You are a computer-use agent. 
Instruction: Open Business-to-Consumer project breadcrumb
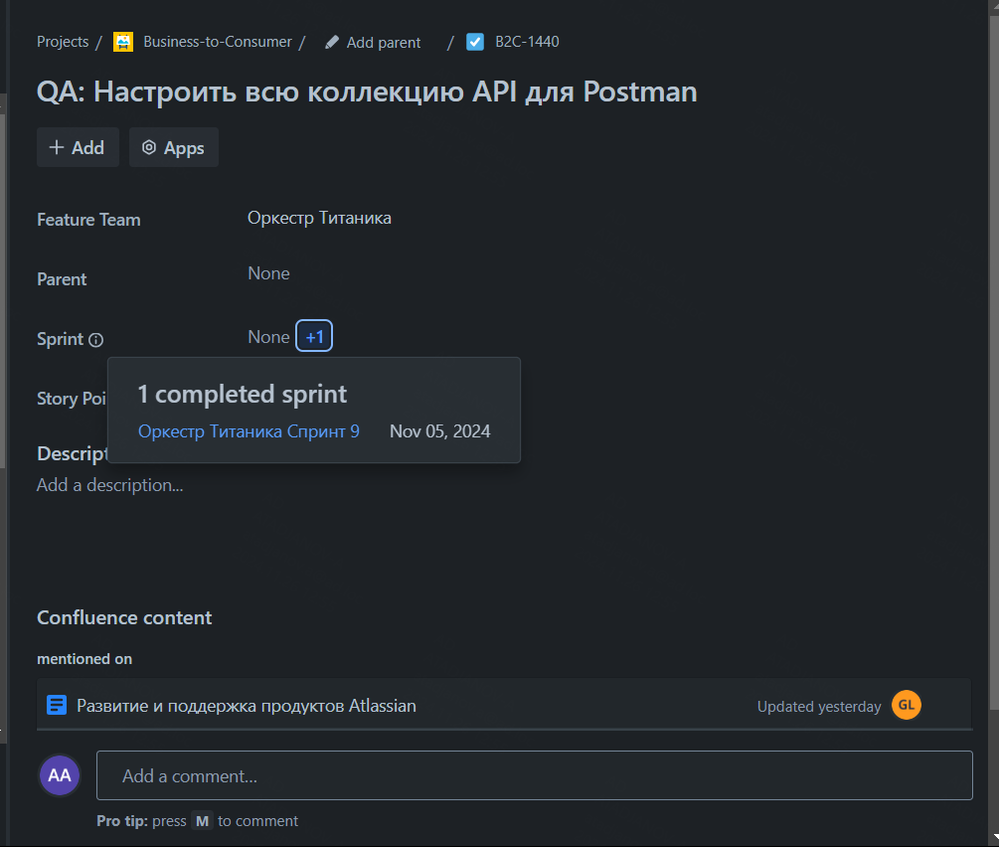click(217, 42)
